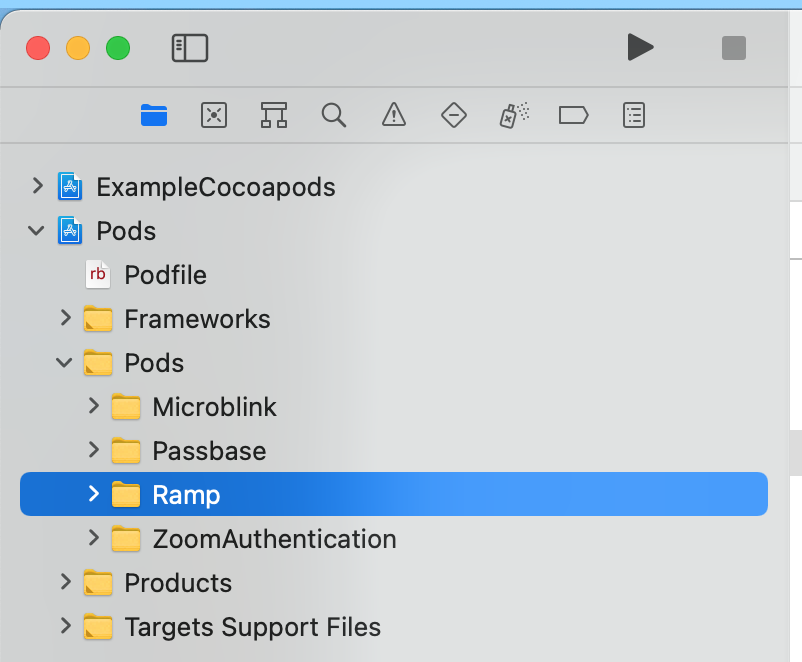
Task: Show the Issue navigator warning triangle
Action: pyautogui.click(x=394, y=115)
